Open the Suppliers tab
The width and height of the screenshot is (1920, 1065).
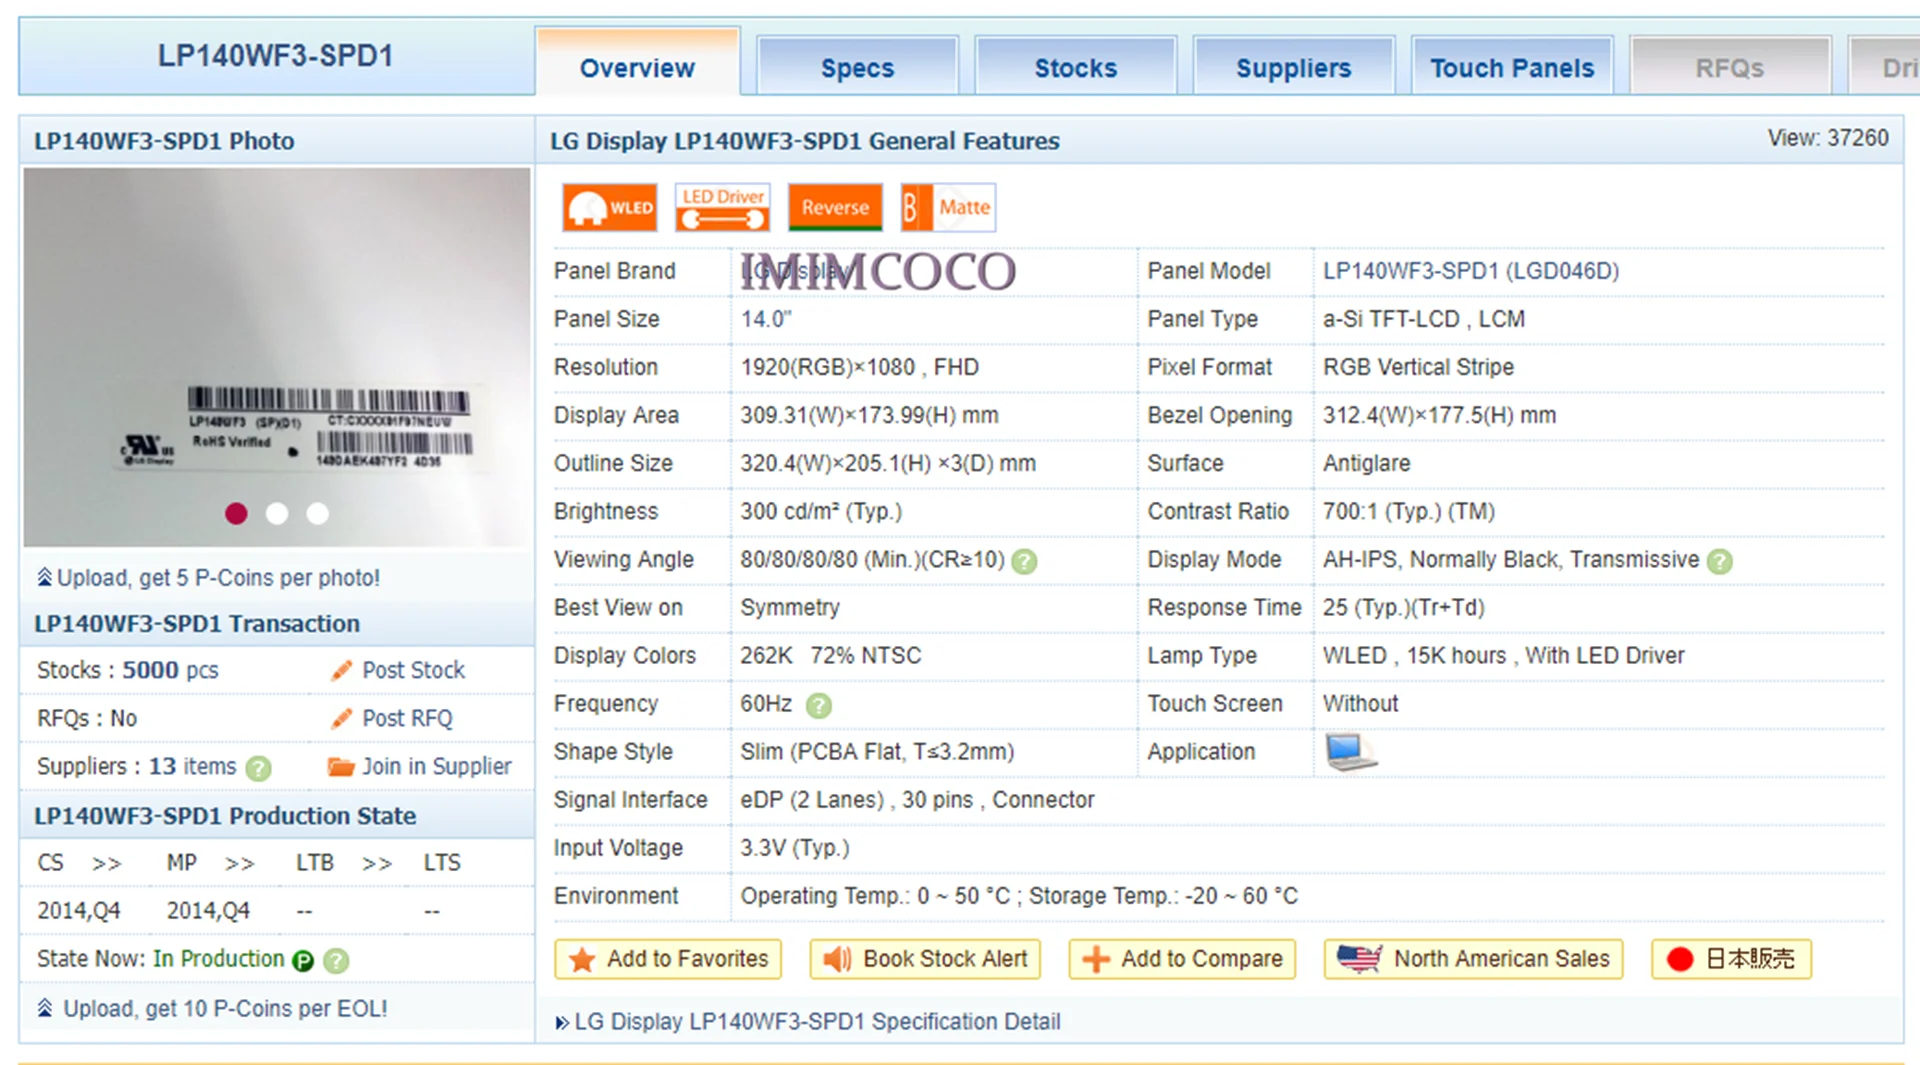1294,67
